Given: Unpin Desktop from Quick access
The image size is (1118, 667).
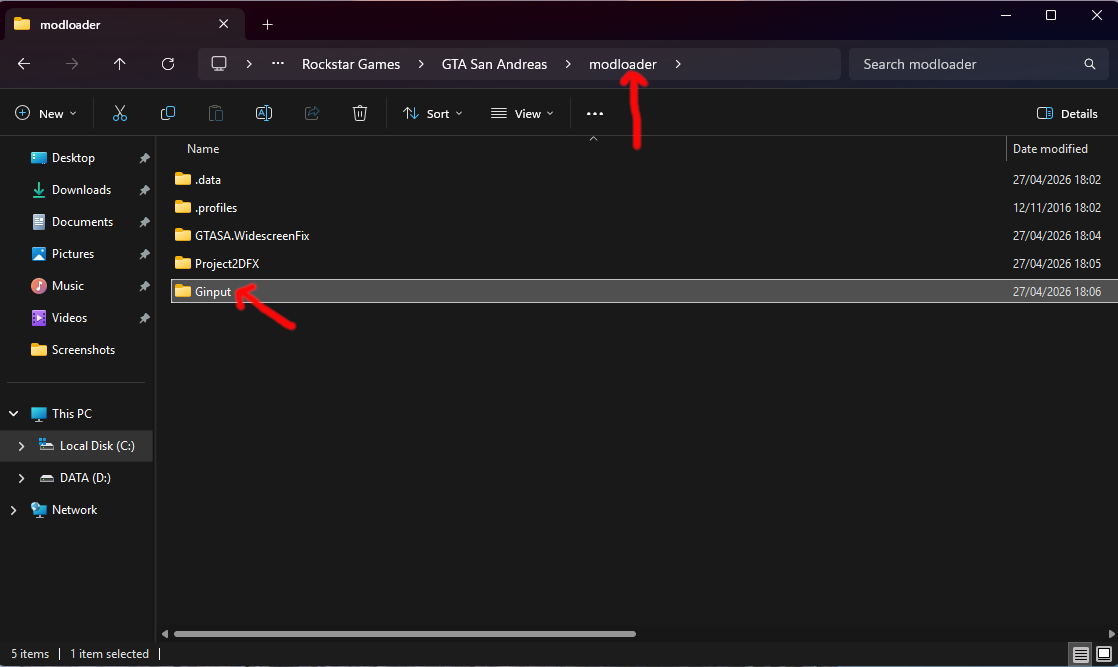Looking at the screenshot, I should 144,158.
